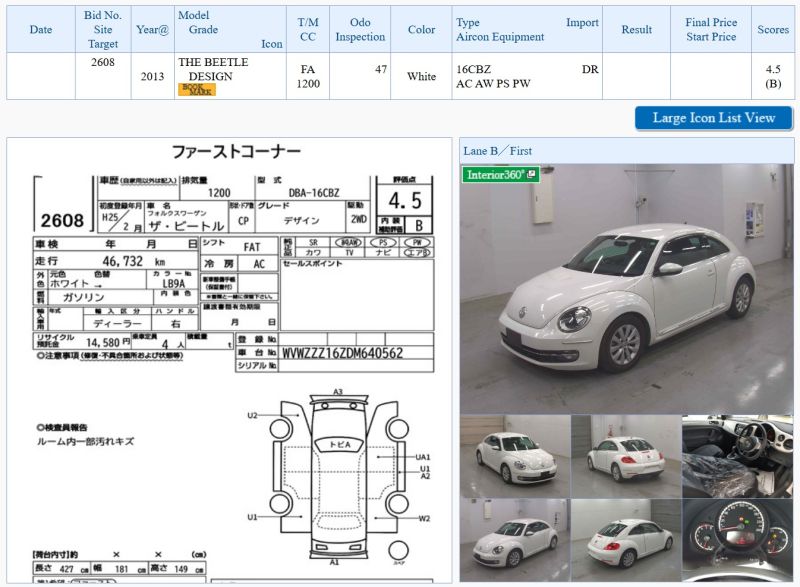The image size is (800, 587).
Task: Click the AC AW PS PW equipment text
Action: 493,84
